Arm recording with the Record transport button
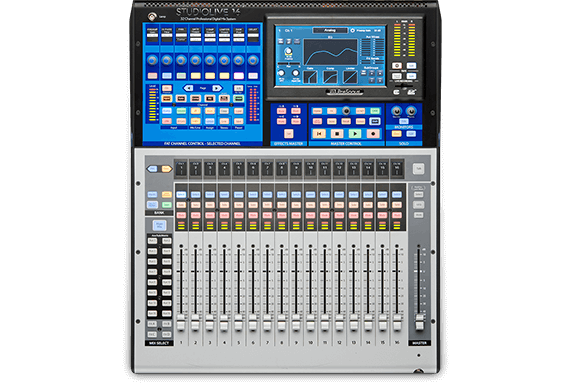The width and height of the screenshot is (570, 385). [x=373, y=134]
